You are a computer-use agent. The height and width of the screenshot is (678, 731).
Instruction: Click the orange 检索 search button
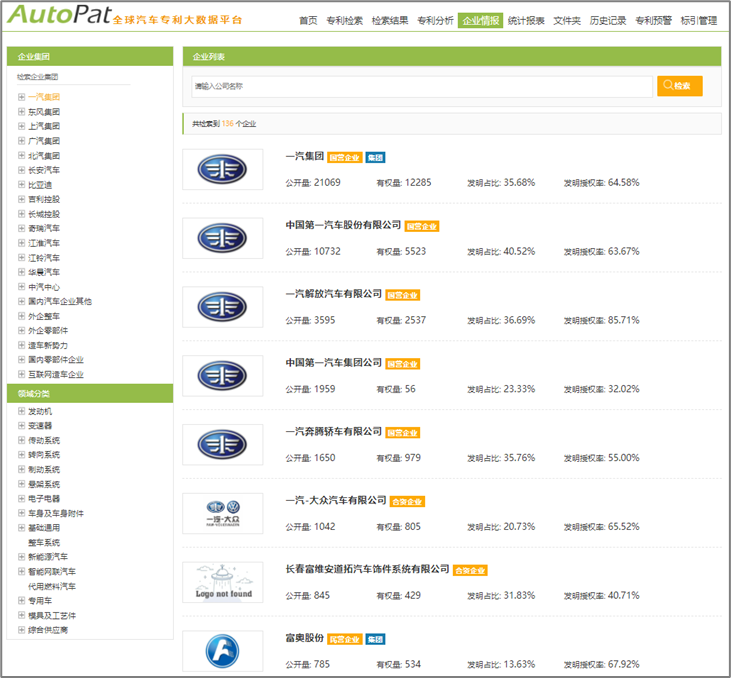pos(680,86)
